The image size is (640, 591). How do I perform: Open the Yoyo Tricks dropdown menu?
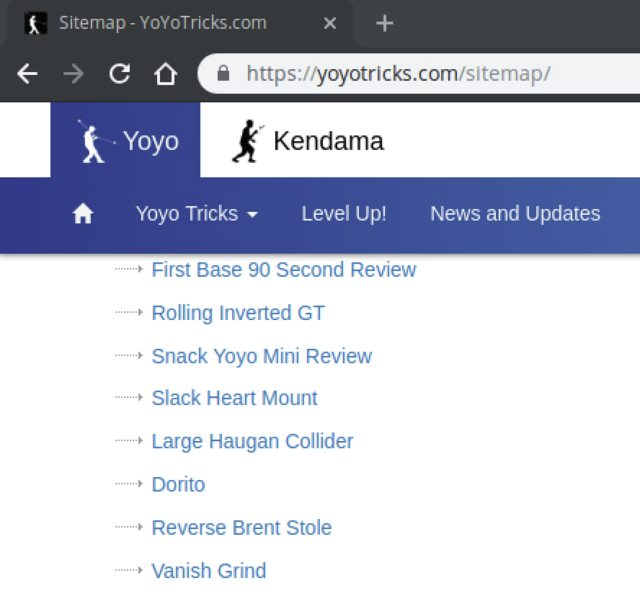coord(197,214)
